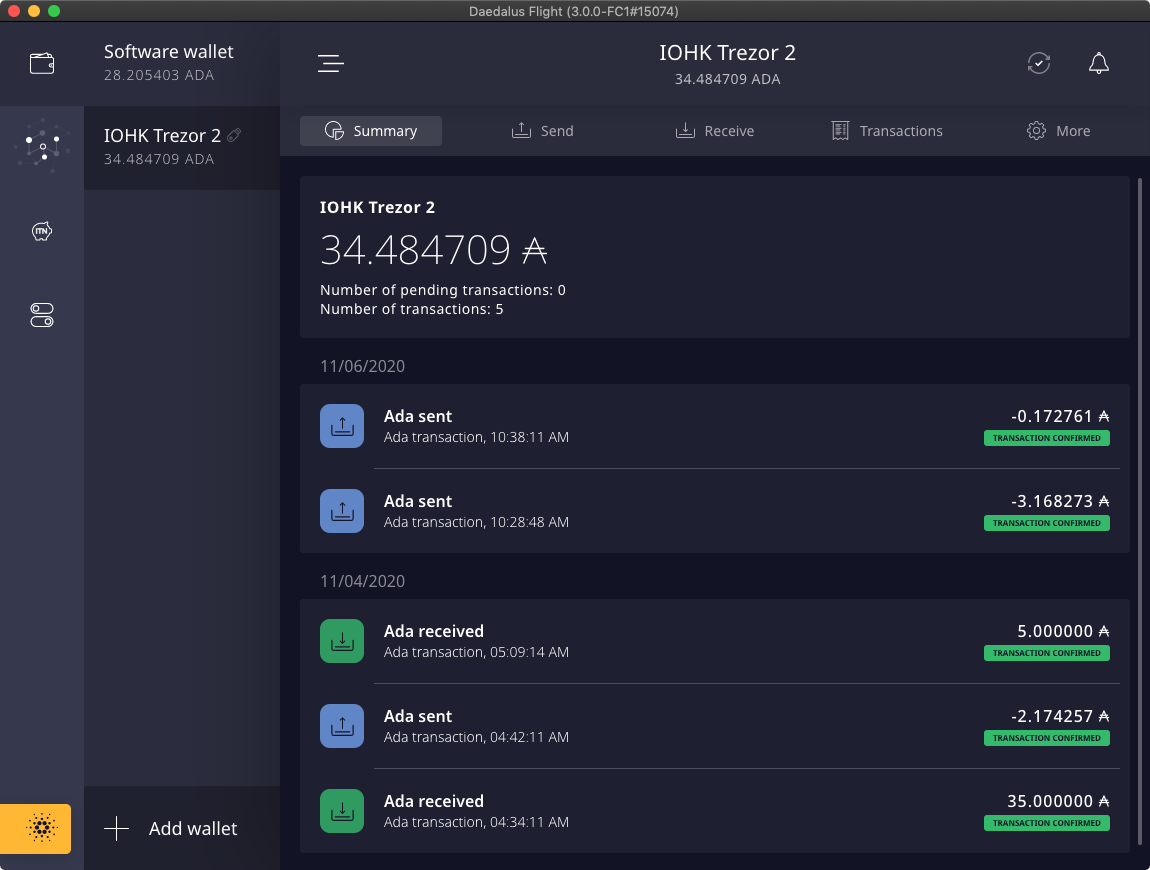Click the confirmed badge under -0.172761
The image size is (1150, 870).
[x=1047, y=438]
